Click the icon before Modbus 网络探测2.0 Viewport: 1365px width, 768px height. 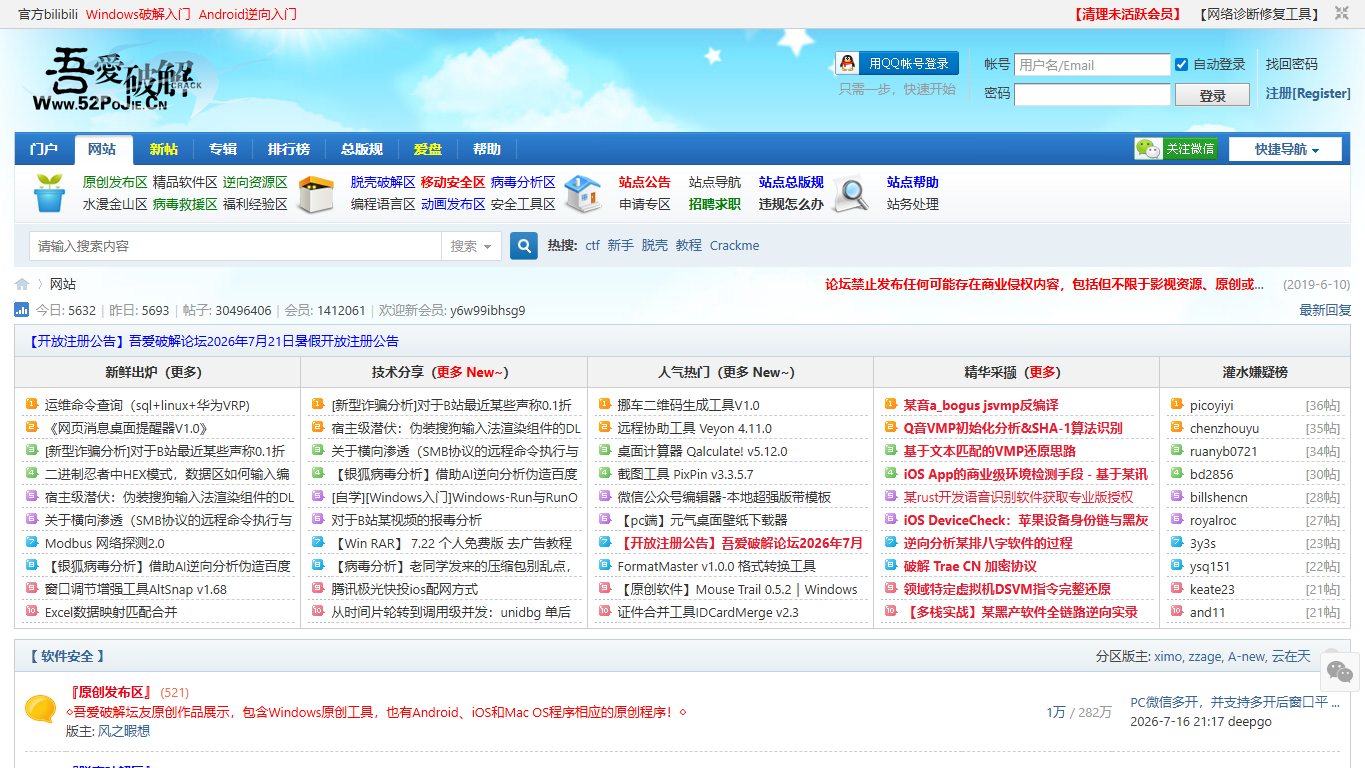[31, 543]
